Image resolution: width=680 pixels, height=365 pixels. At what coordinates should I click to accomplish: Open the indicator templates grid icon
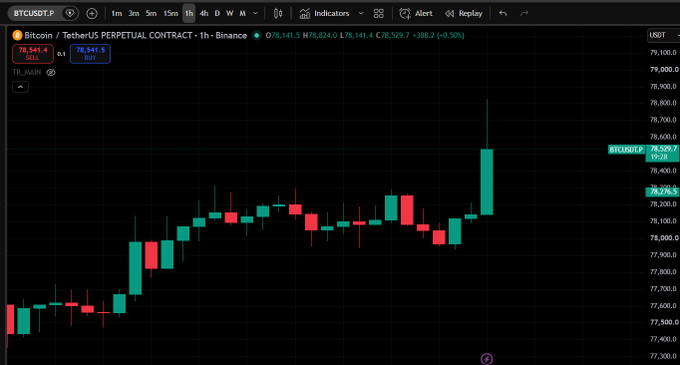click(379, 13)
